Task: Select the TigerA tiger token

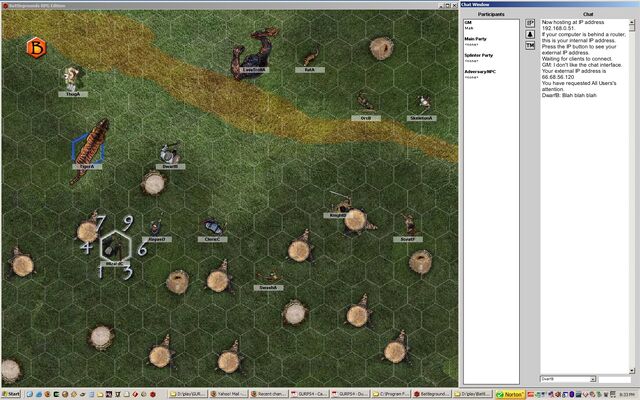Action: point(89,150)
